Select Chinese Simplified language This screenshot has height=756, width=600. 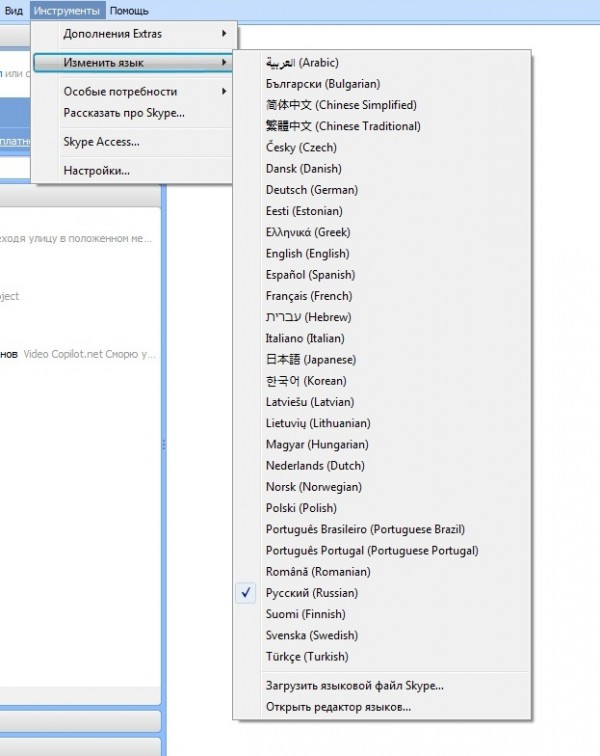(x=382, y=105)
